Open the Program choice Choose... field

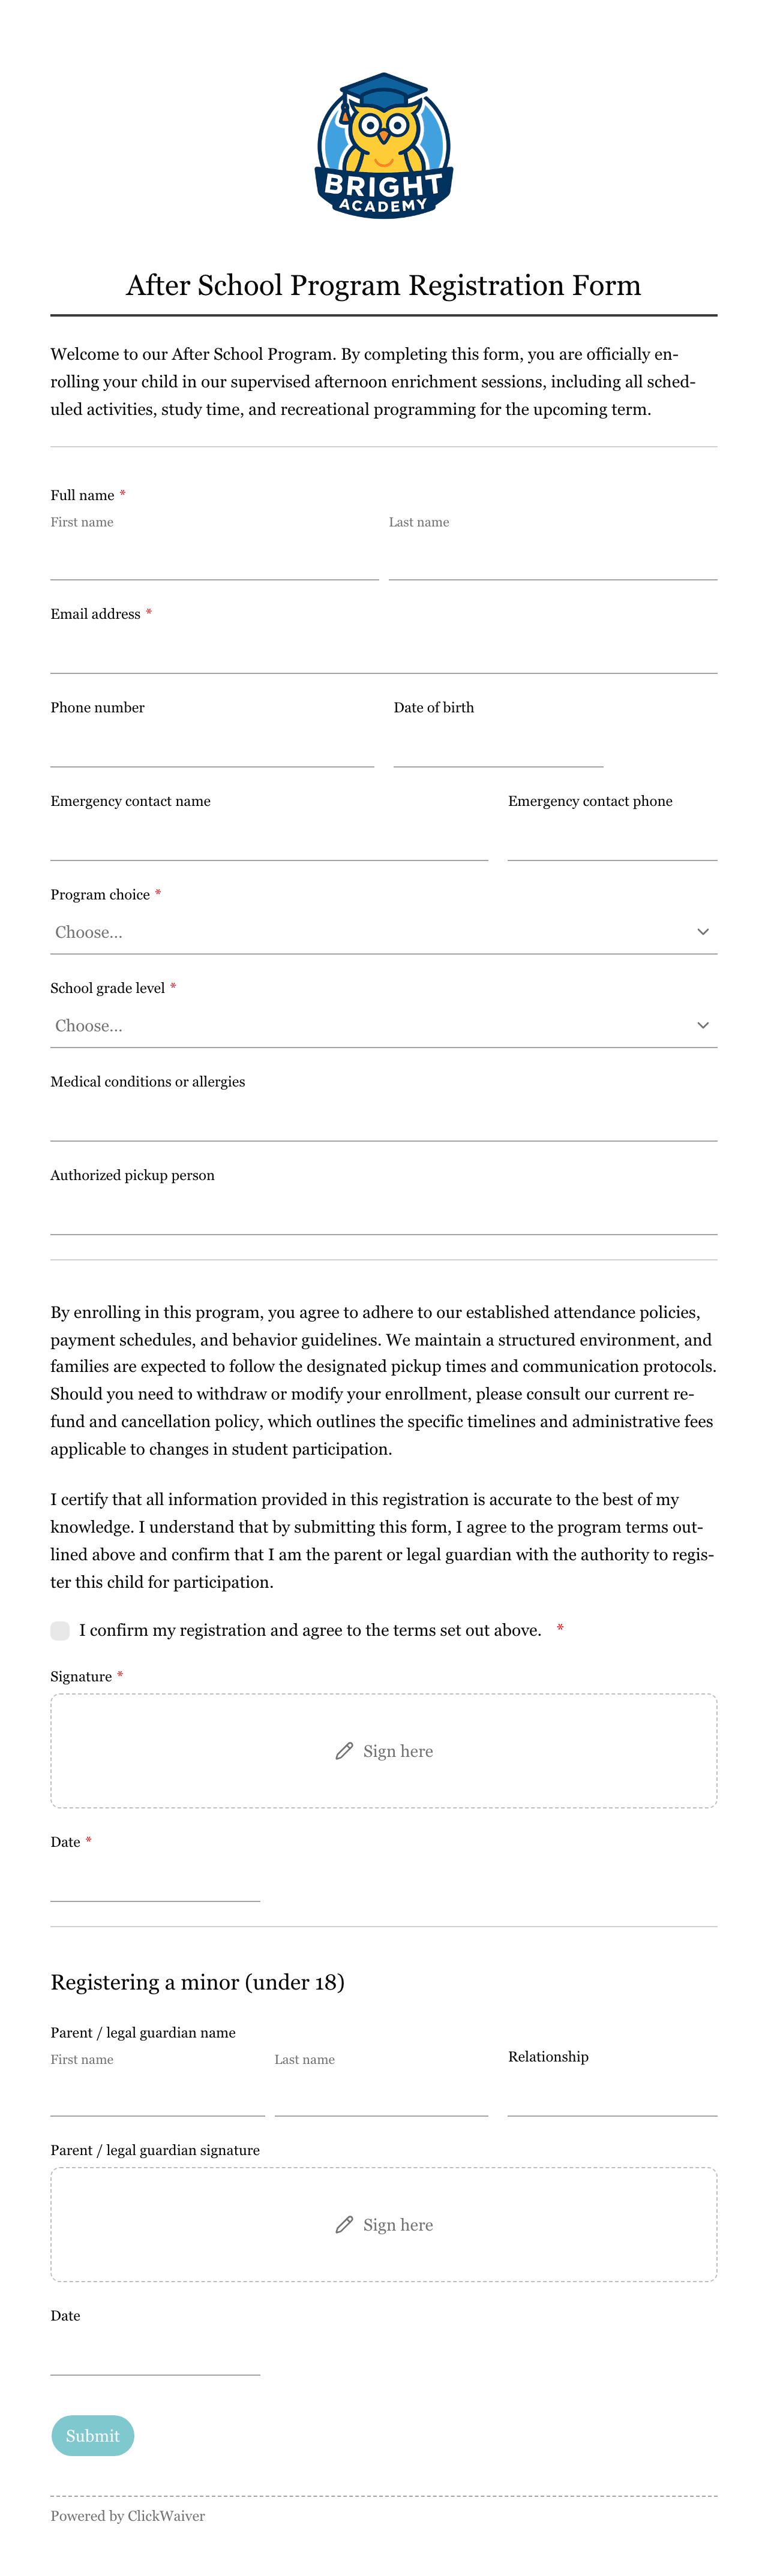384,932
